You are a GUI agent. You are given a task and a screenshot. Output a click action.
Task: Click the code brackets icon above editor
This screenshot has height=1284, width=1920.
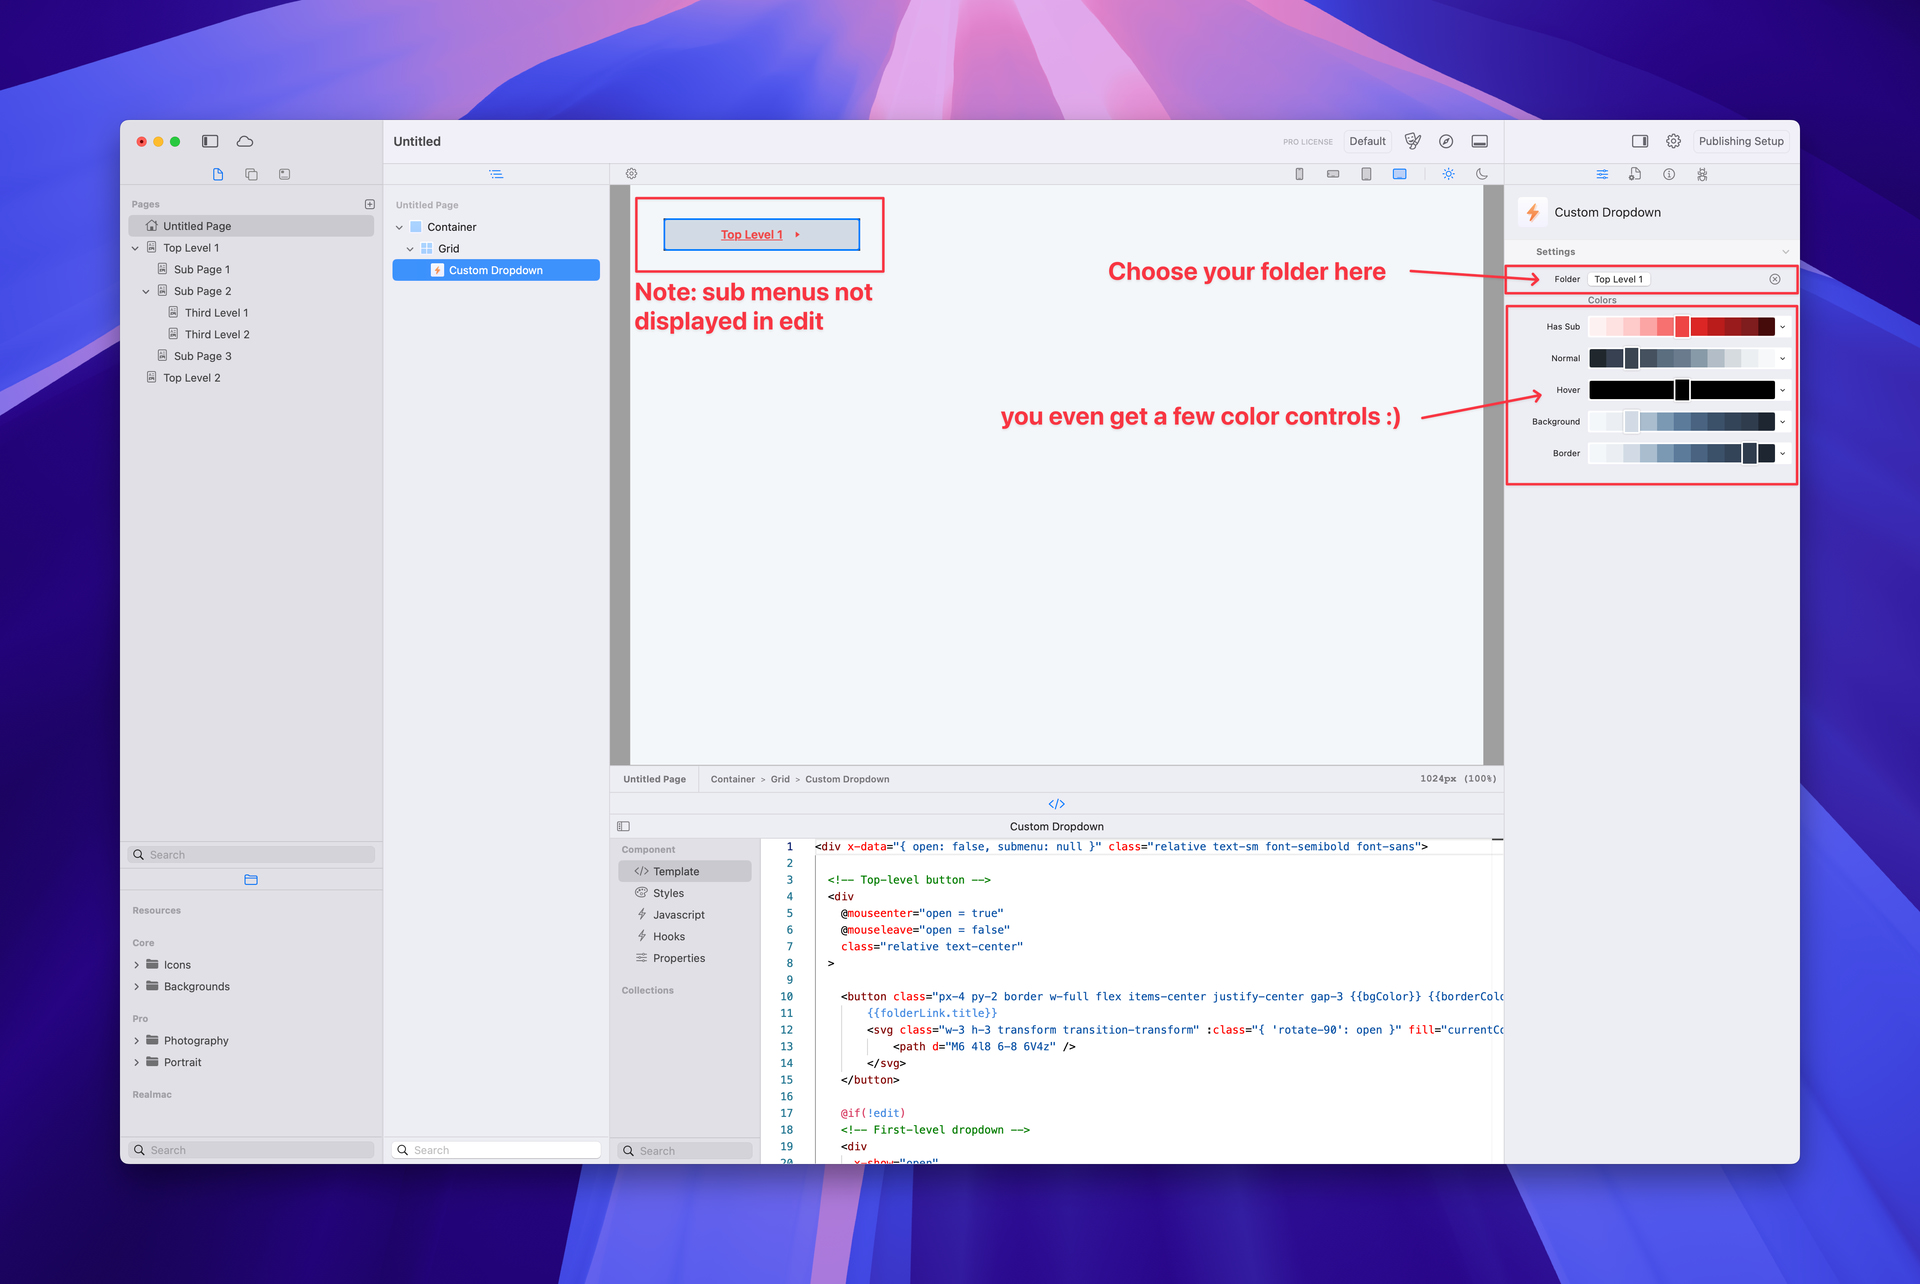[x=1056, y=804]
